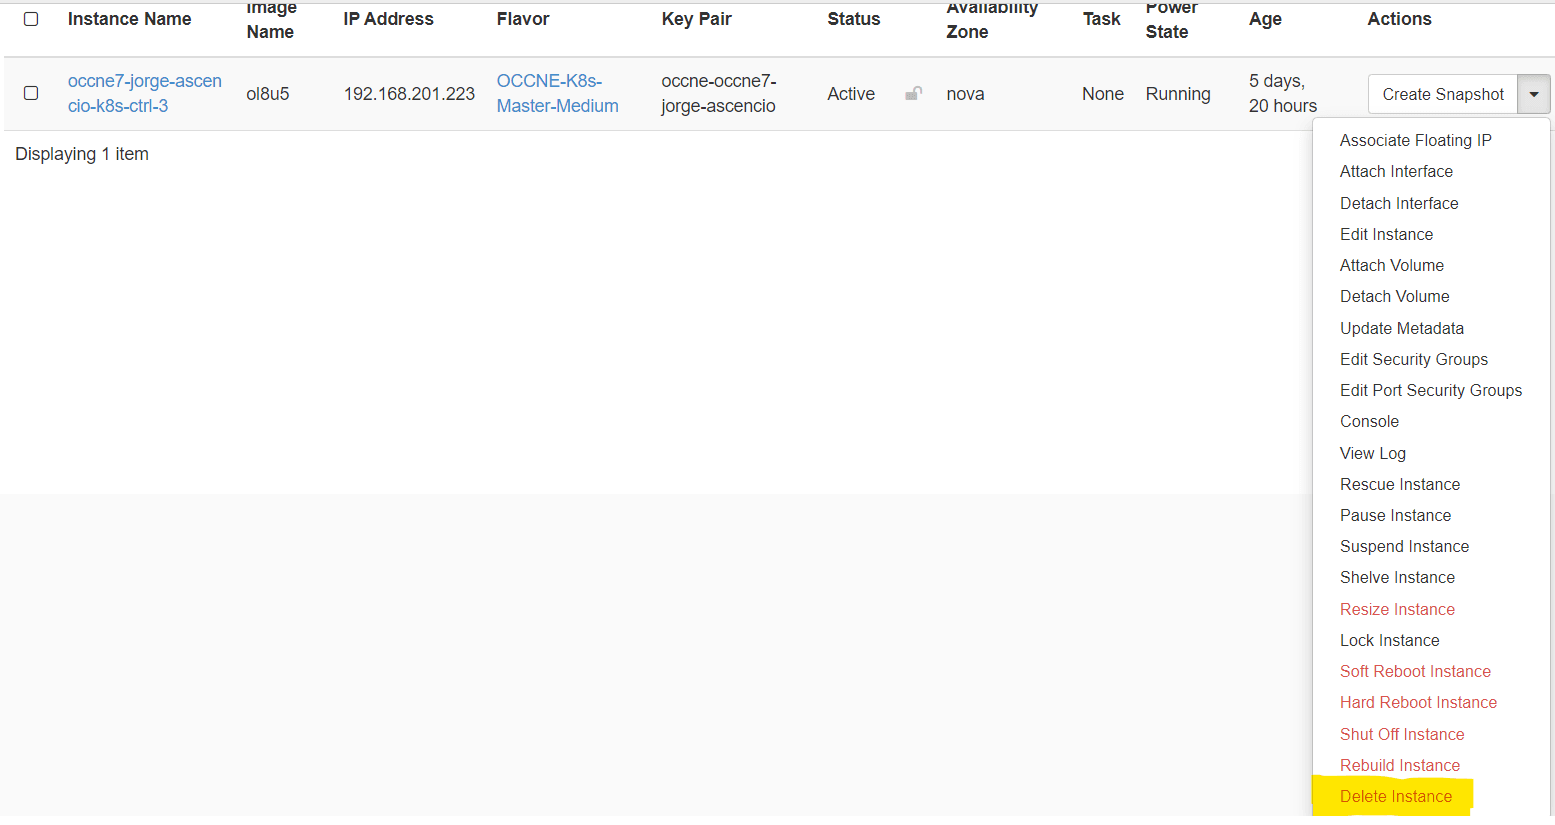Choose Attach Volume from the menu
Screen dimensions: 1555x825
point(1391,265)
